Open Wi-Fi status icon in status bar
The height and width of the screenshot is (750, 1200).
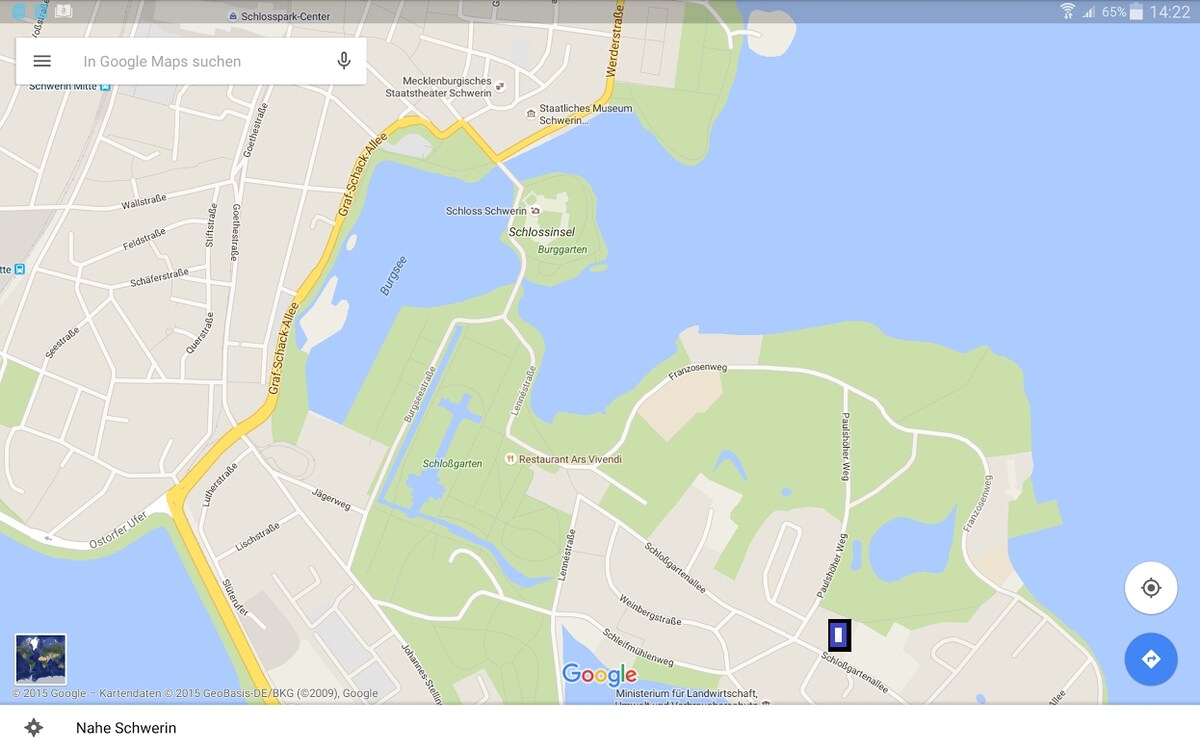tap(1067, 12)
